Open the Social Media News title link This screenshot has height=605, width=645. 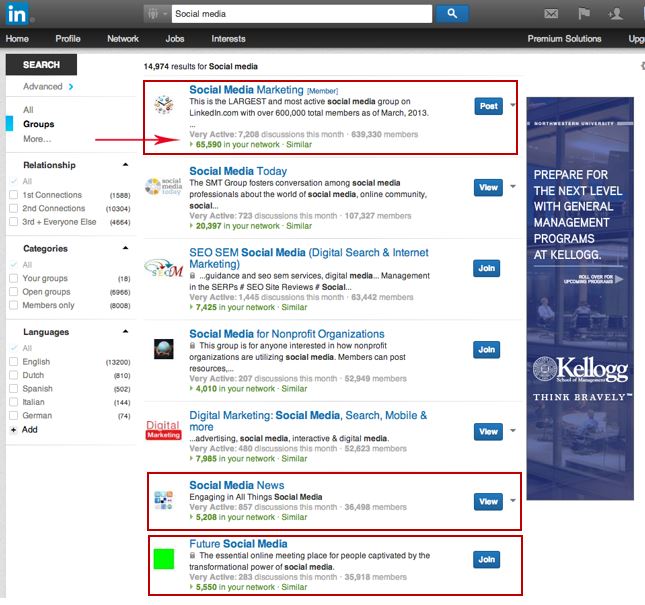point(237,485)
